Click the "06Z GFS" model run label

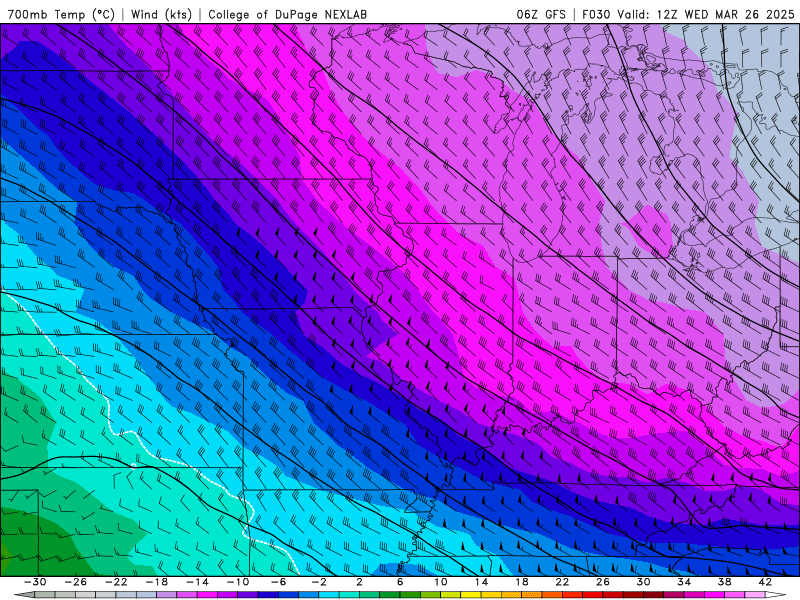541,14
